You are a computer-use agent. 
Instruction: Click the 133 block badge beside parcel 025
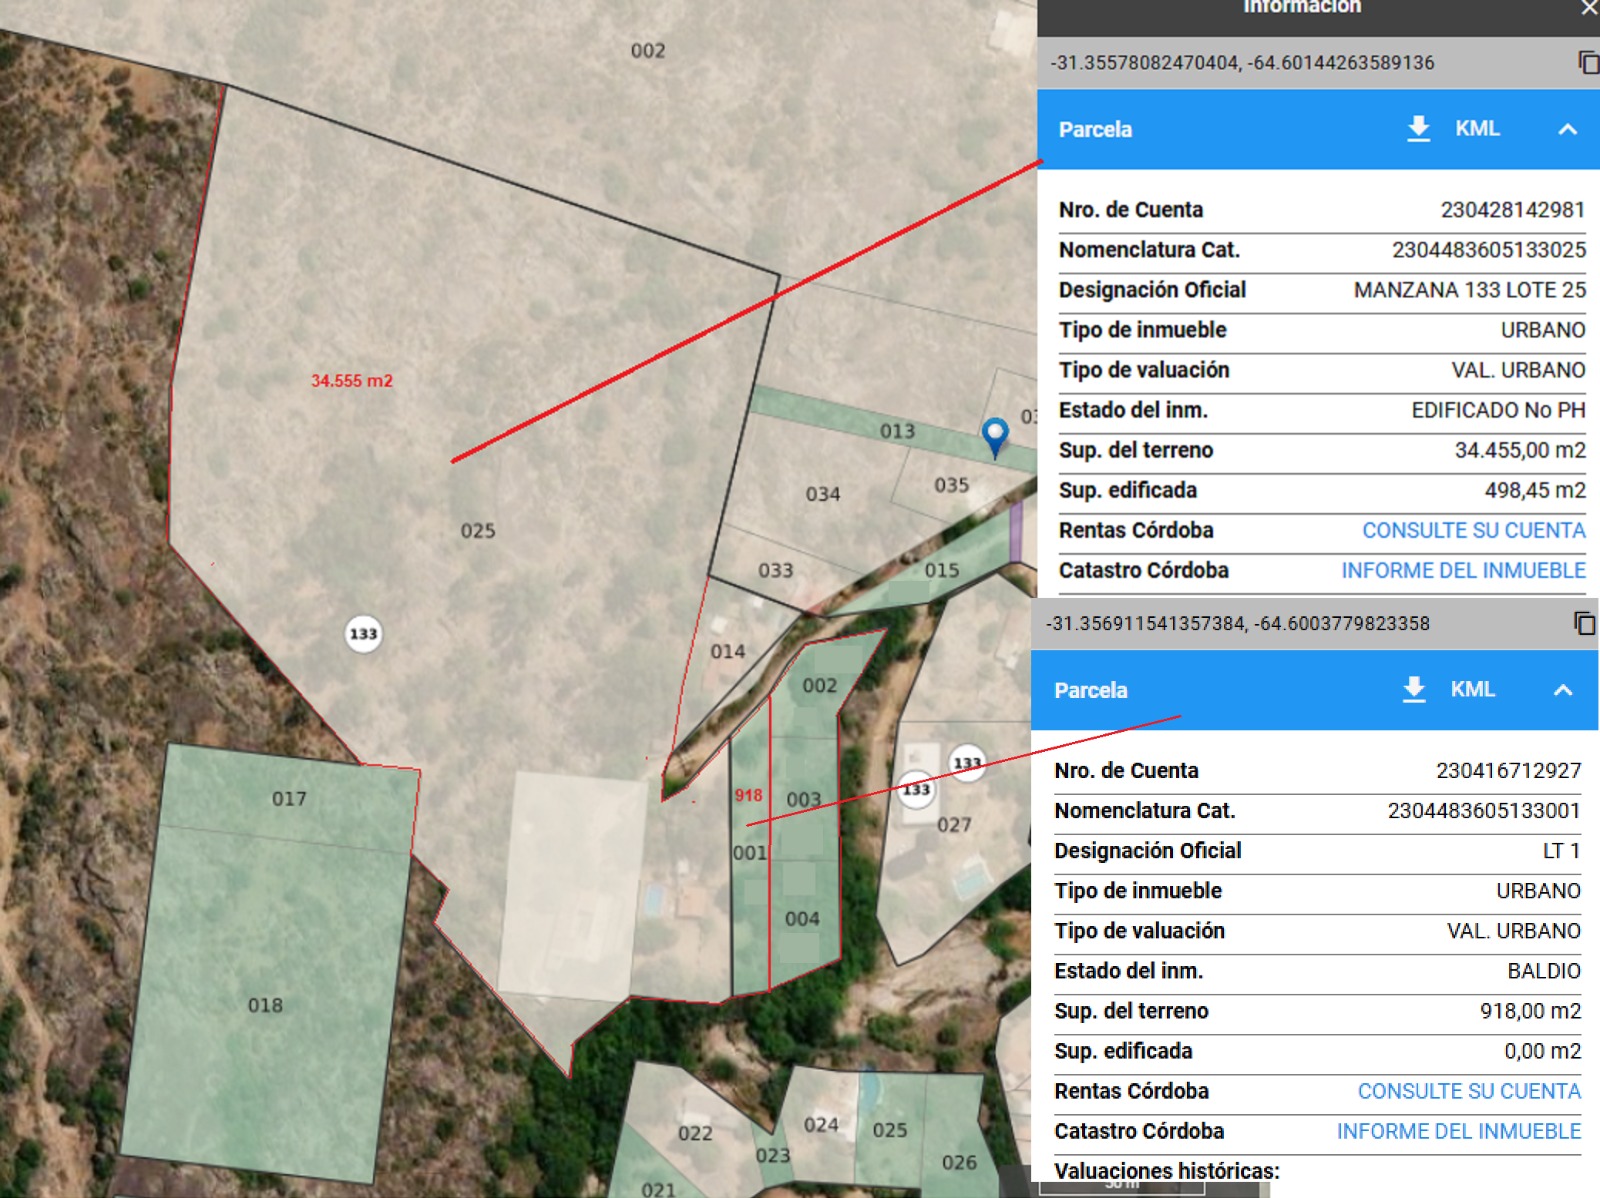click(363, 634)
